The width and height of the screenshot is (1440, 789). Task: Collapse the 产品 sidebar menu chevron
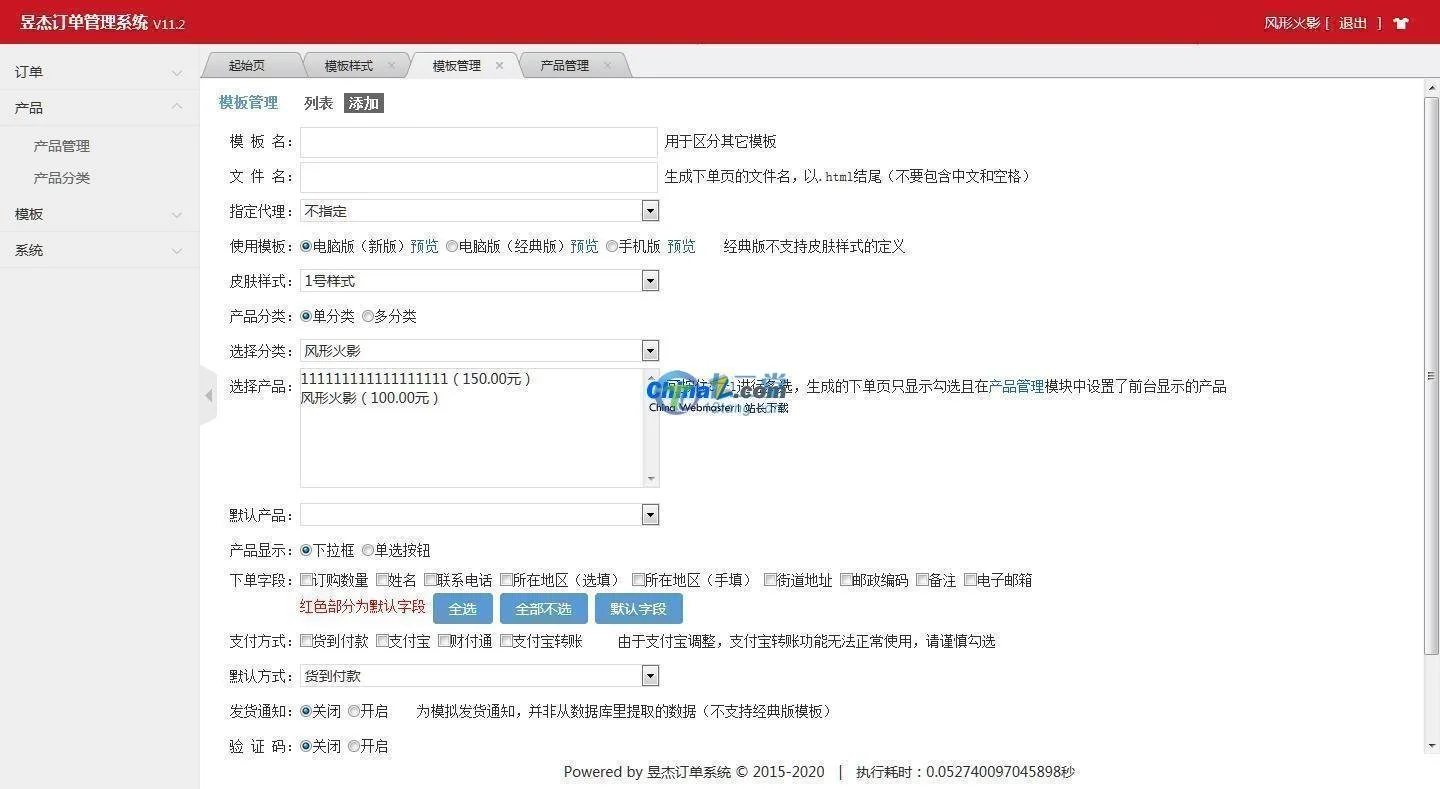(177, 107)
